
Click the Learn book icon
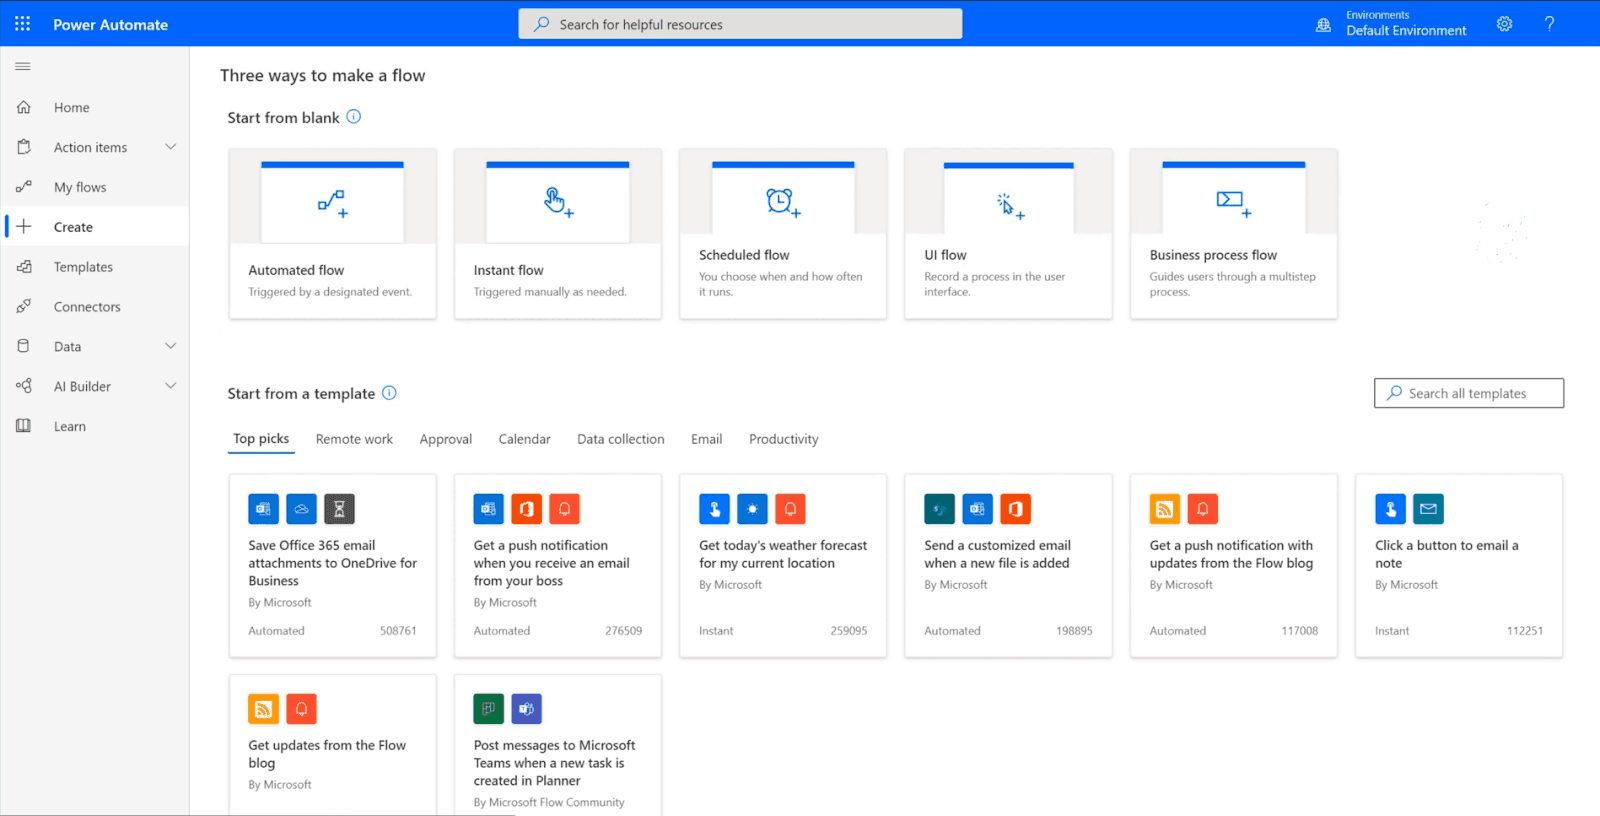[24, 426]
